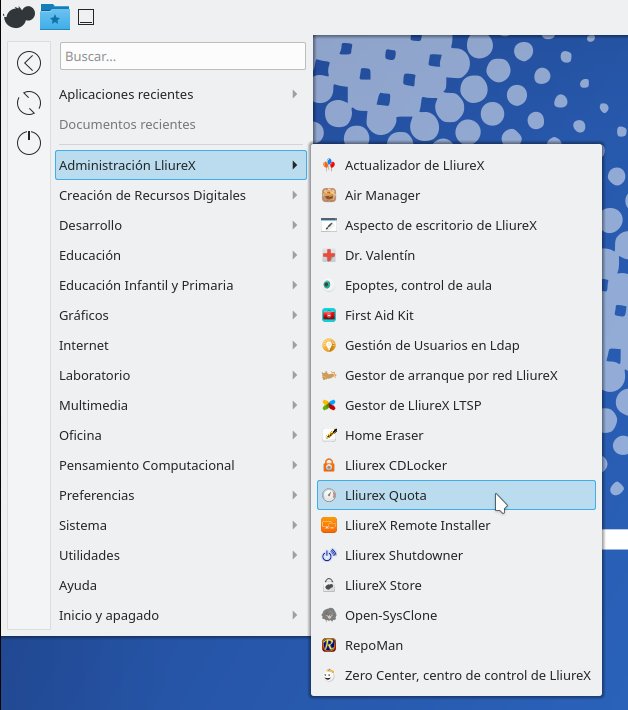
Task: Click the LliureX Remote Installer orange icon
Action: point(329,525)
